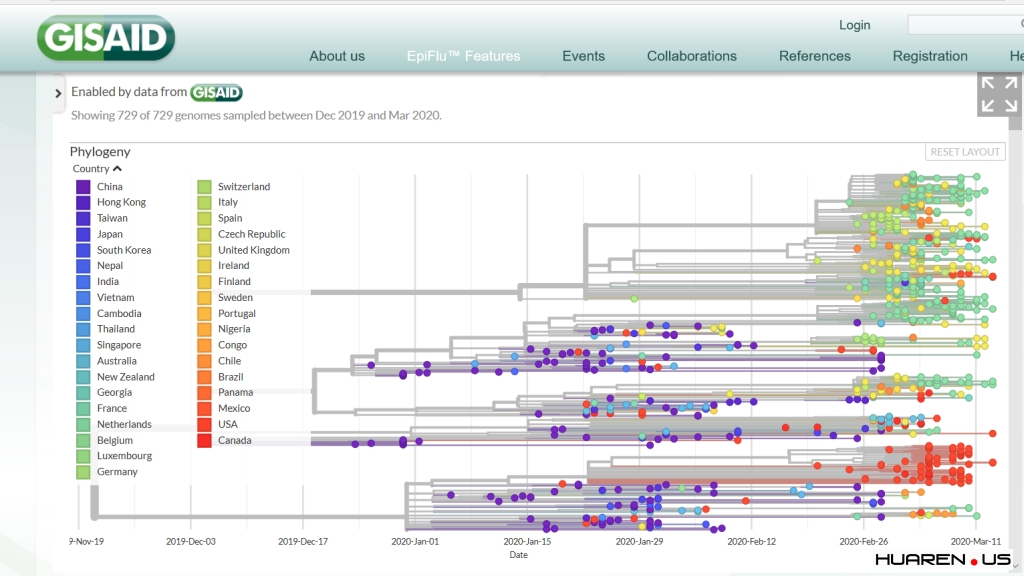The width and height of the screenshot is (1024, 576).
Task: Toggle the Switzerland legend swatch
Action: (204, 187)
